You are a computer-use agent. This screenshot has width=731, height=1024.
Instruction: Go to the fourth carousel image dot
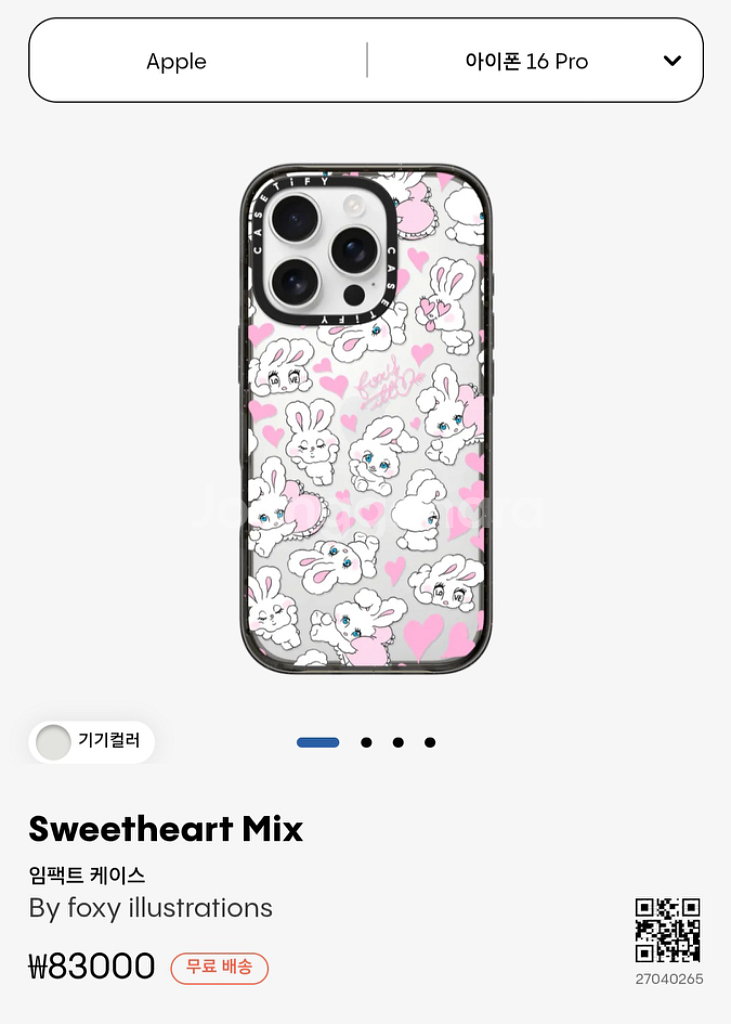430,743
